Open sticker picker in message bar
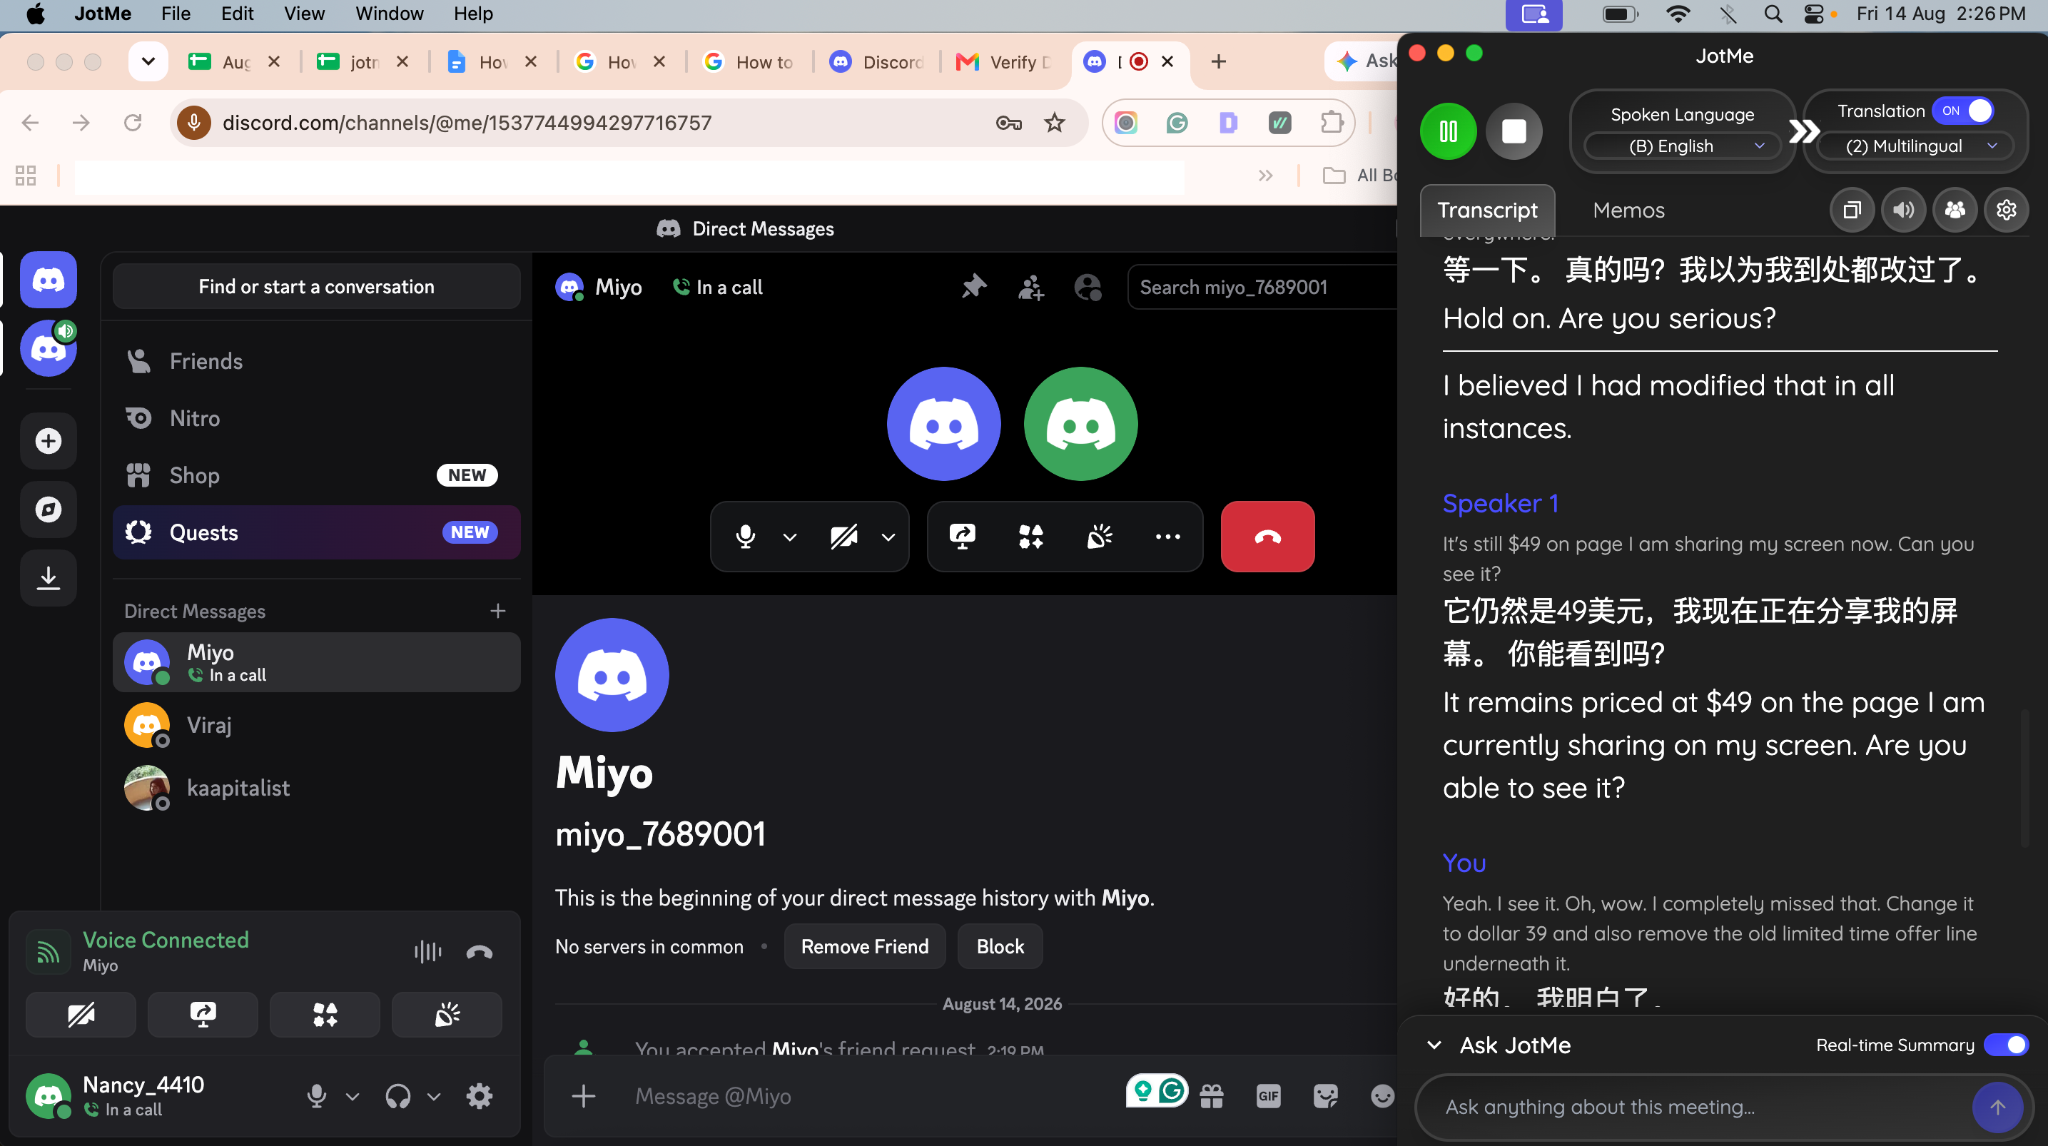The image size is (2048, 1146). click(x=1325, y=1097)
